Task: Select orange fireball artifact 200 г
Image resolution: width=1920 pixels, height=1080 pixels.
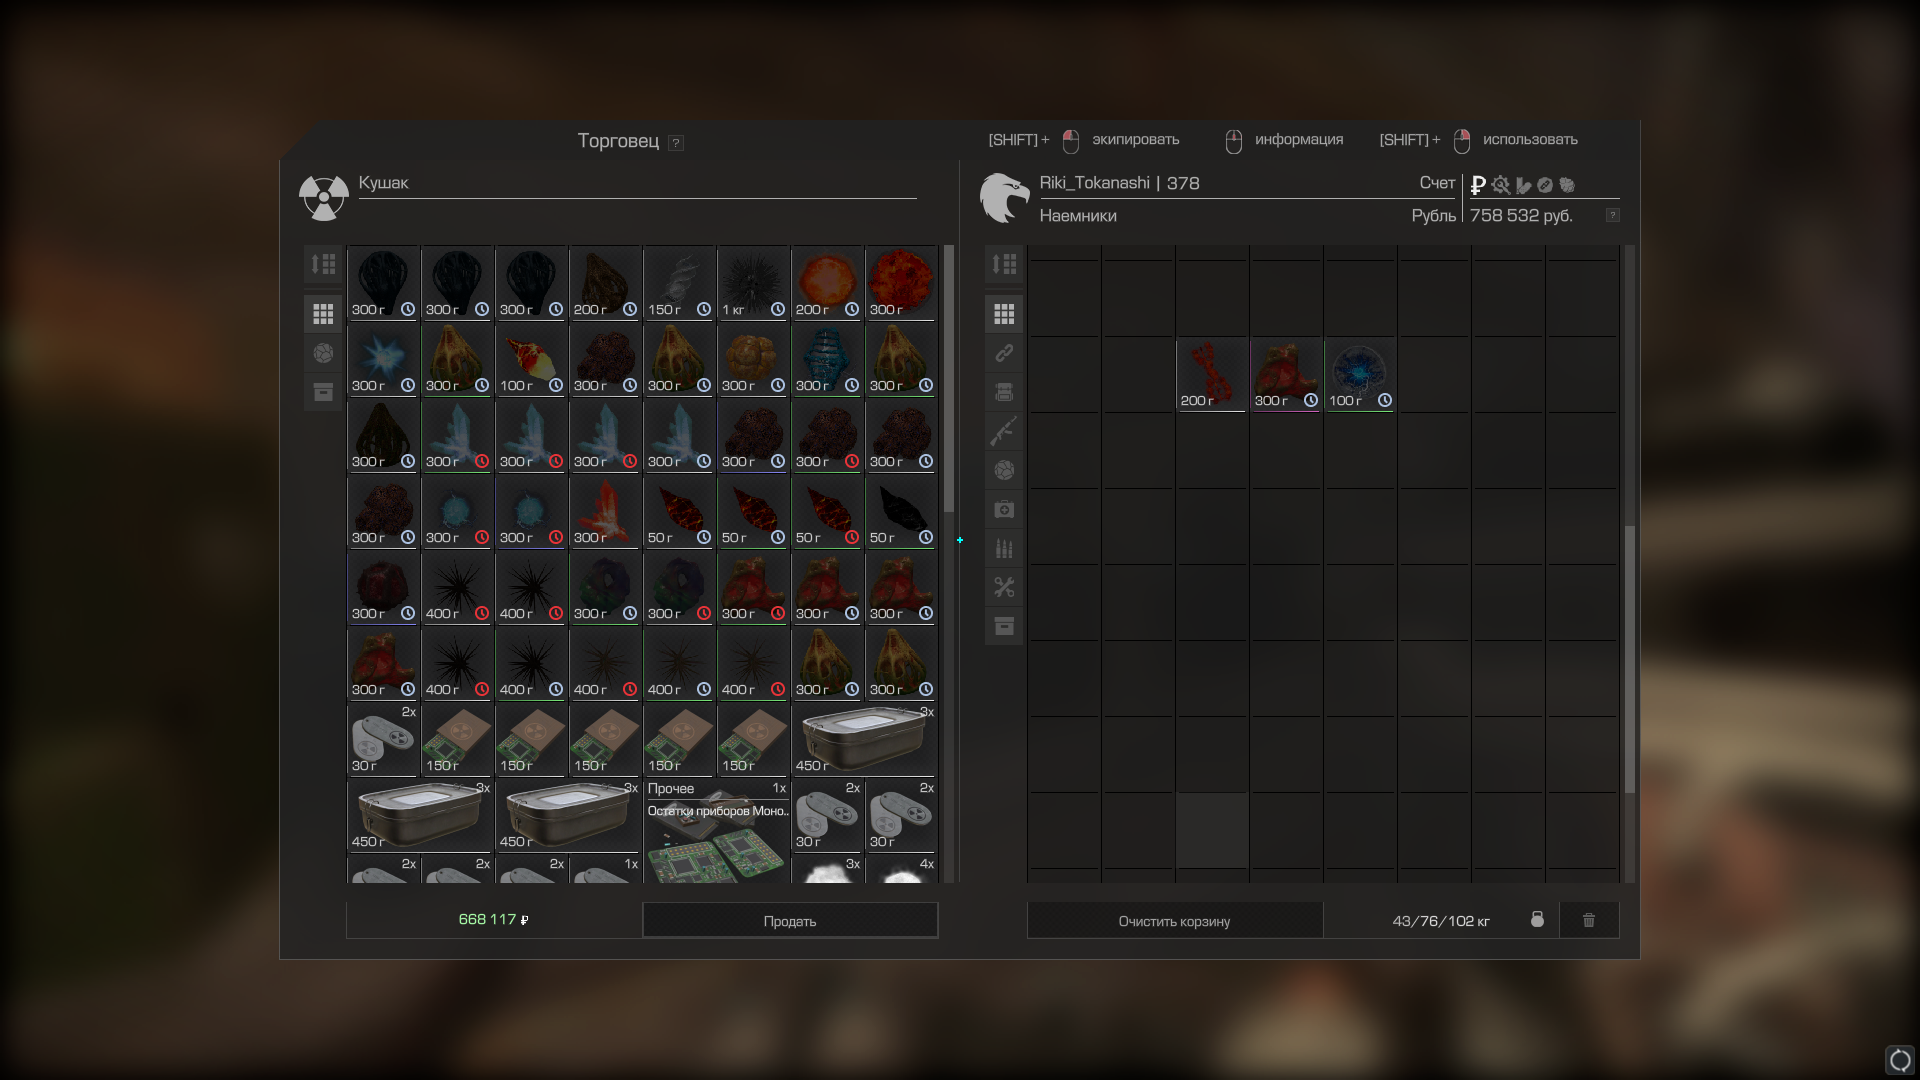Action: (x=827, y=283)
